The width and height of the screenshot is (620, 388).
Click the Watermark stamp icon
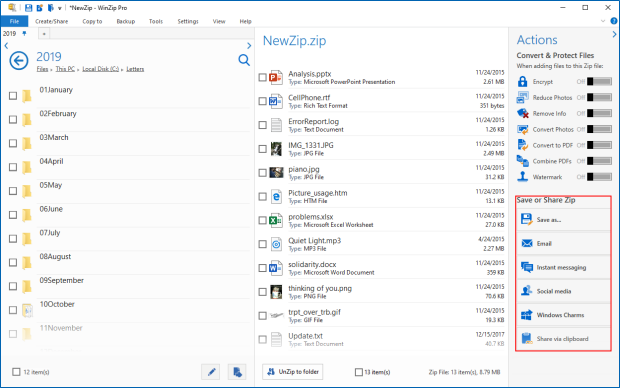pos(523,177)
